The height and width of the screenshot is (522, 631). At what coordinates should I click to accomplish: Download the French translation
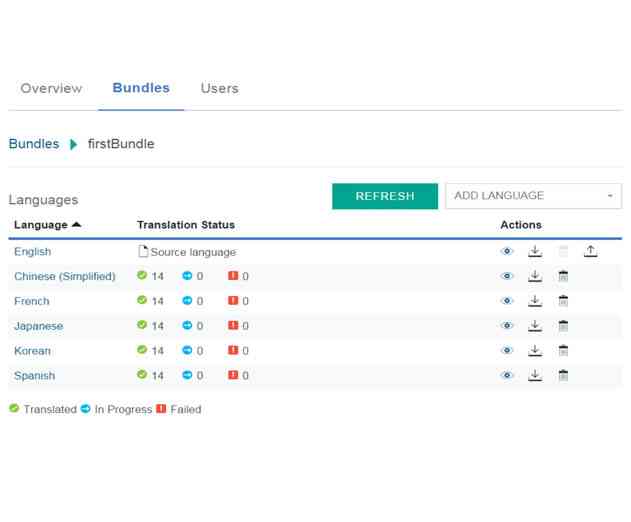(x=535, y=301)
